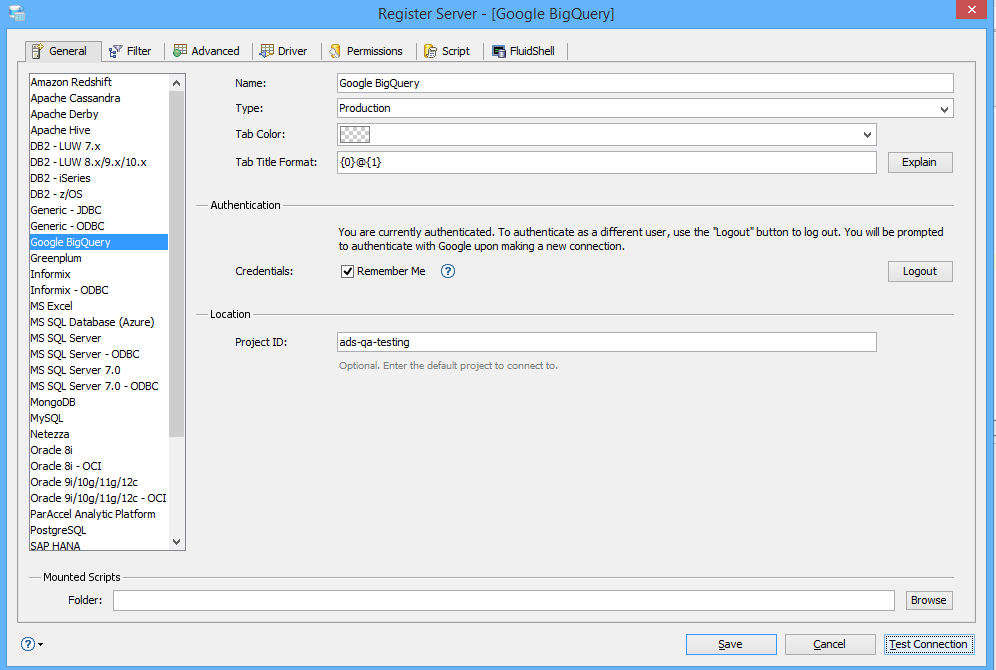Click the application icon in title bar
Image resolution: width=996 pixels, height=670 pixels.
pos(17,13)
